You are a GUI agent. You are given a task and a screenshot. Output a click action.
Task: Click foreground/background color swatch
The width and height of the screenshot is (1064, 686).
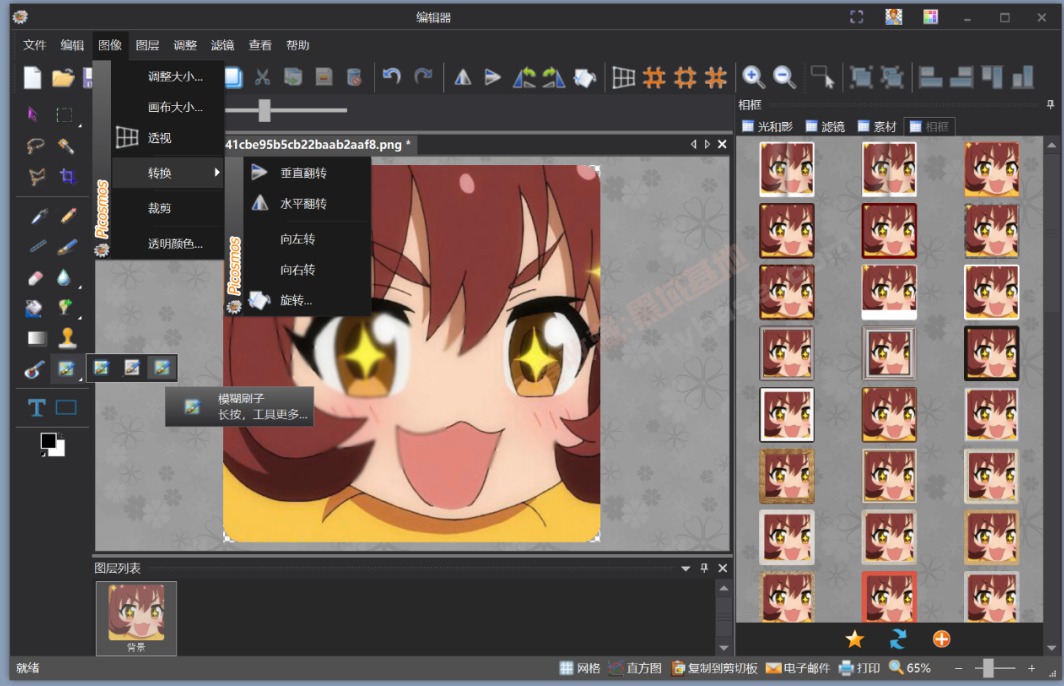(x=52, y=444)
